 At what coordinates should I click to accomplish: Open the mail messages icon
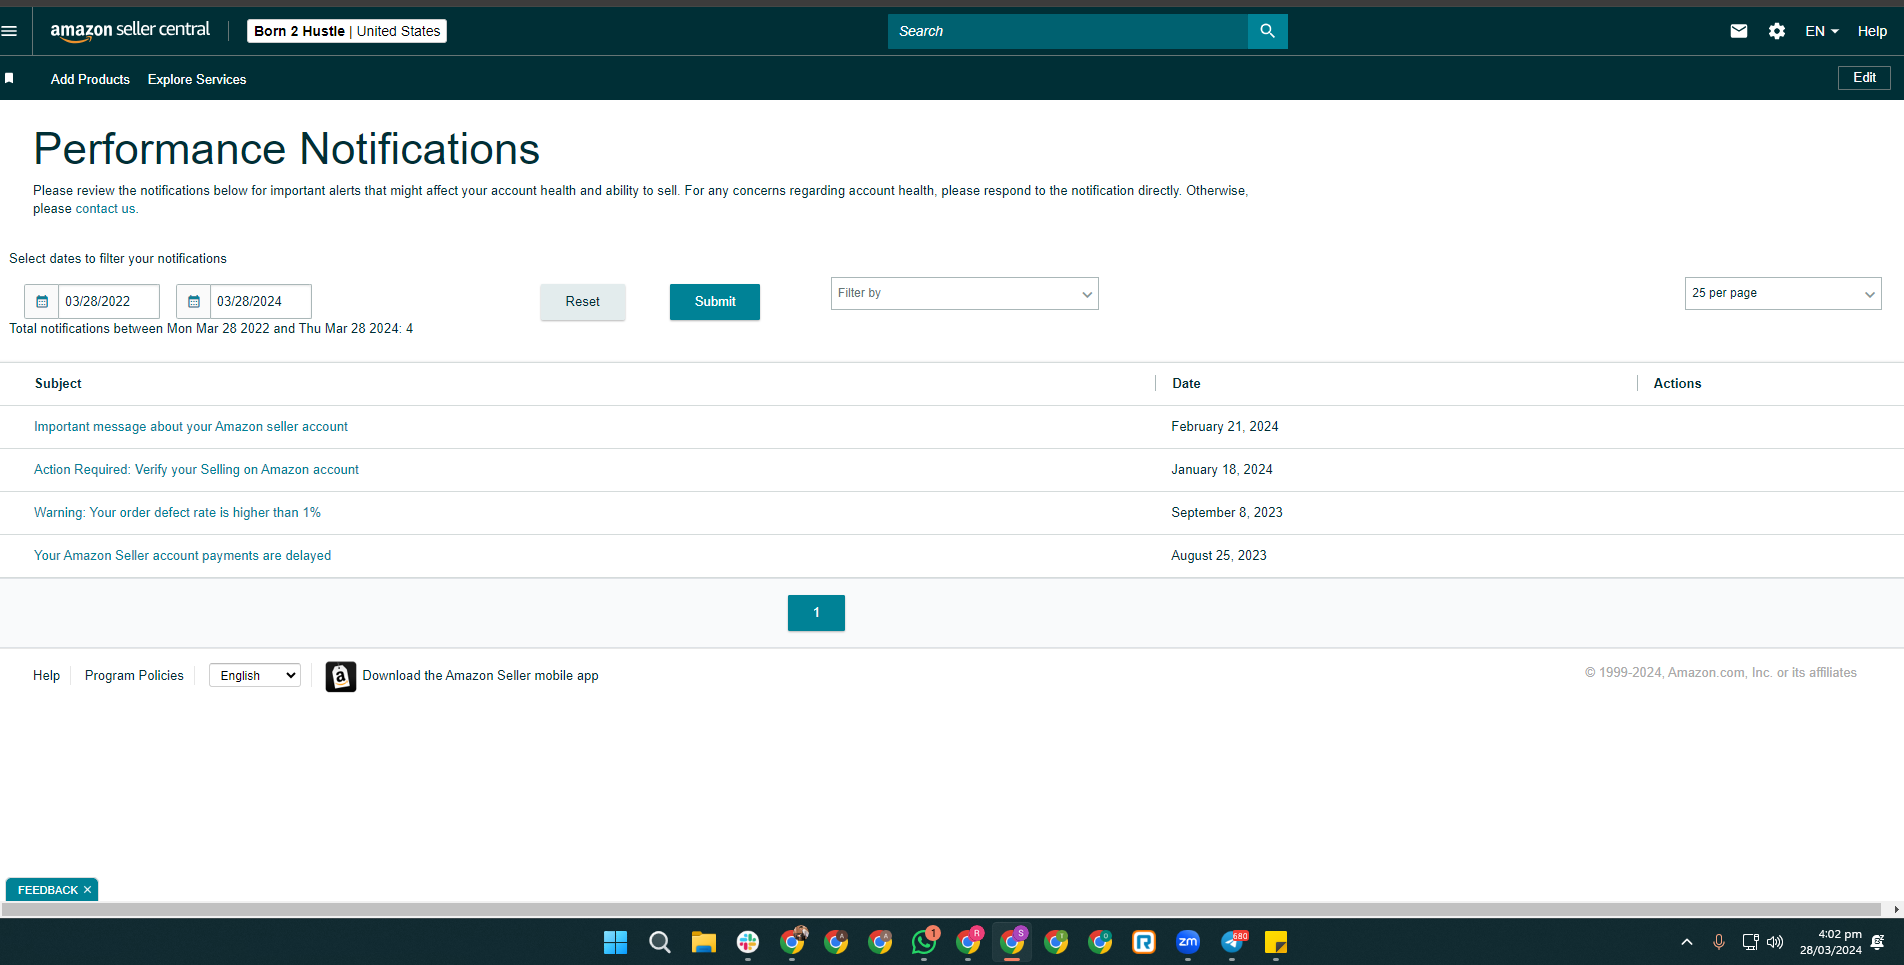click(1739, 31)
